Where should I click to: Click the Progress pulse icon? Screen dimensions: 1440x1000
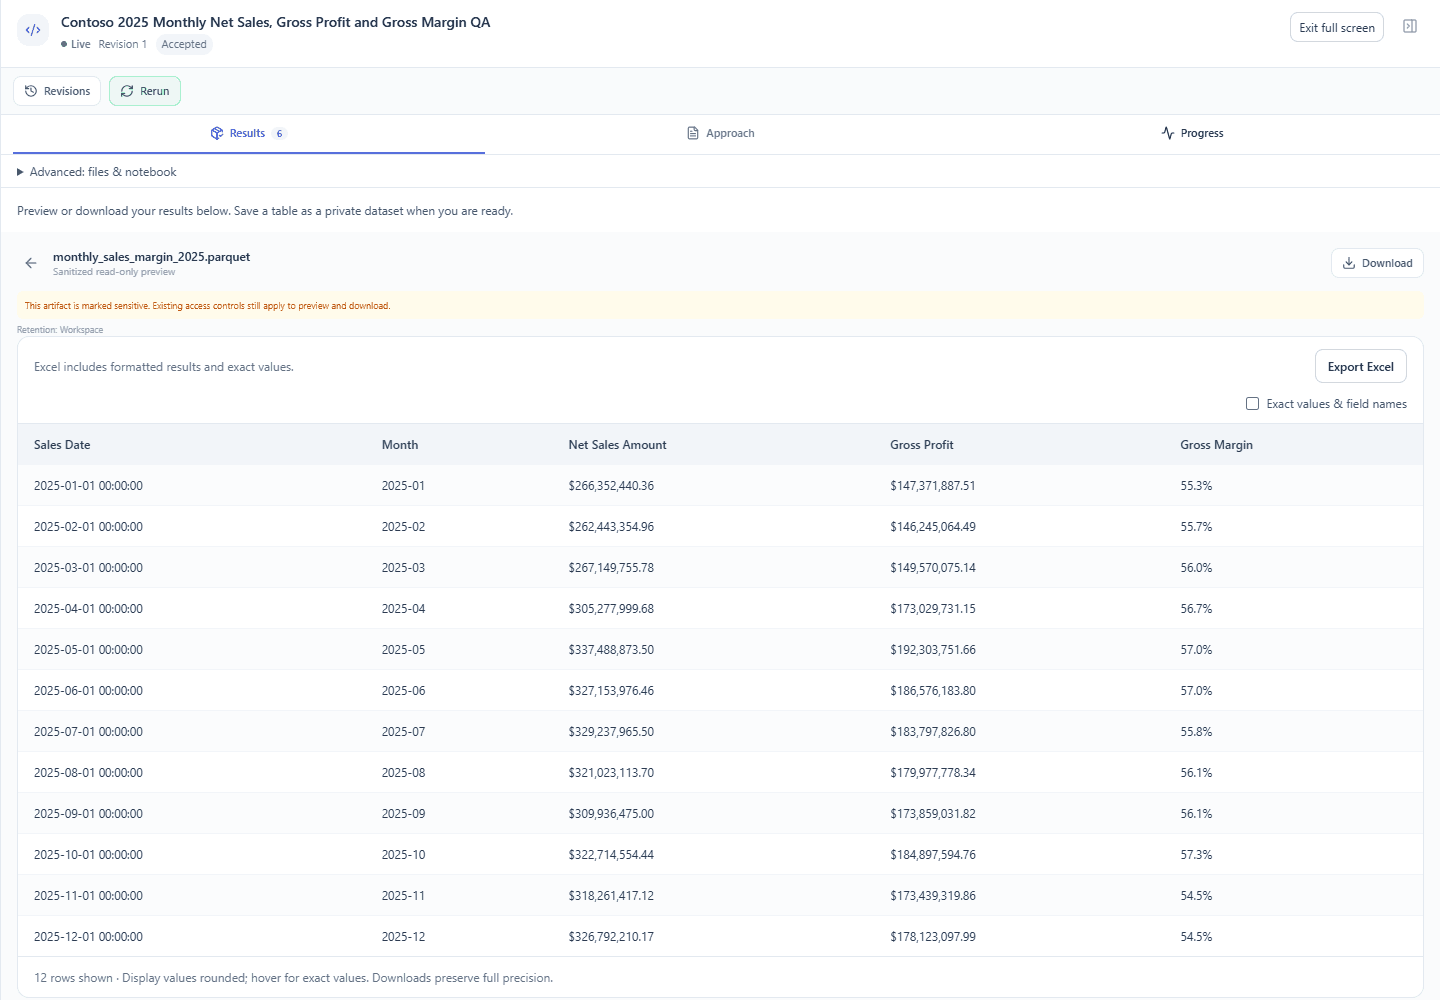click(1168, 133)
